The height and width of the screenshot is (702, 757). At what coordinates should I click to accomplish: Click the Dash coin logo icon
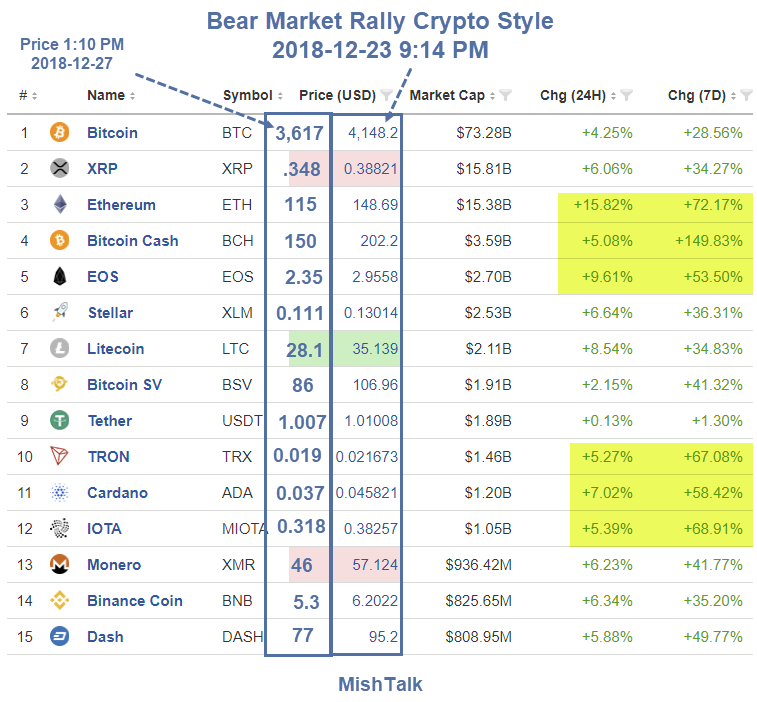(61, 637)
